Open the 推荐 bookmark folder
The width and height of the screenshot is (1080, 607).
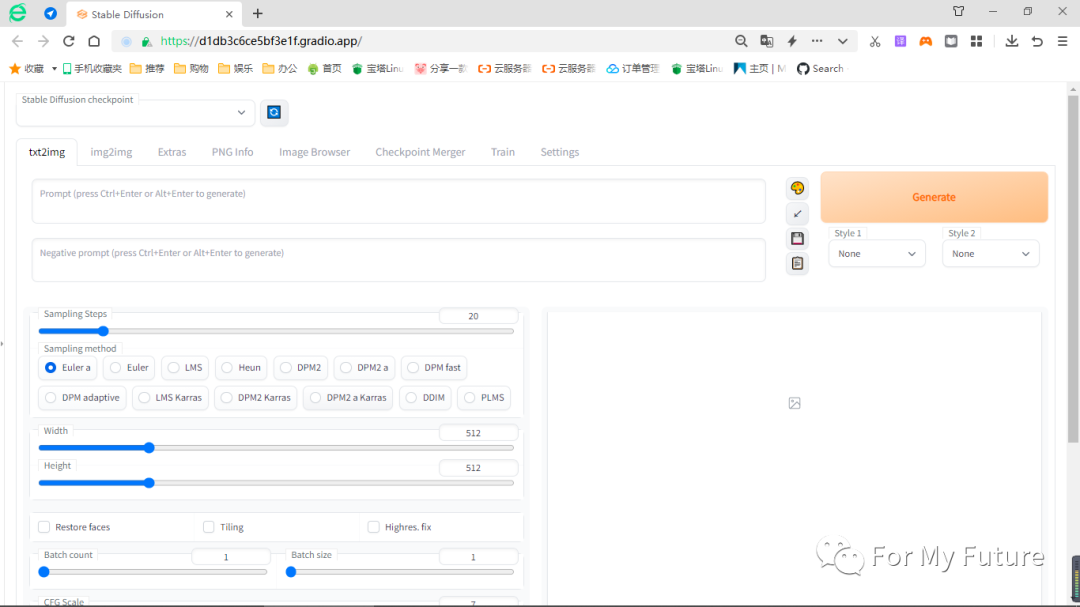[x=147, y=68]
